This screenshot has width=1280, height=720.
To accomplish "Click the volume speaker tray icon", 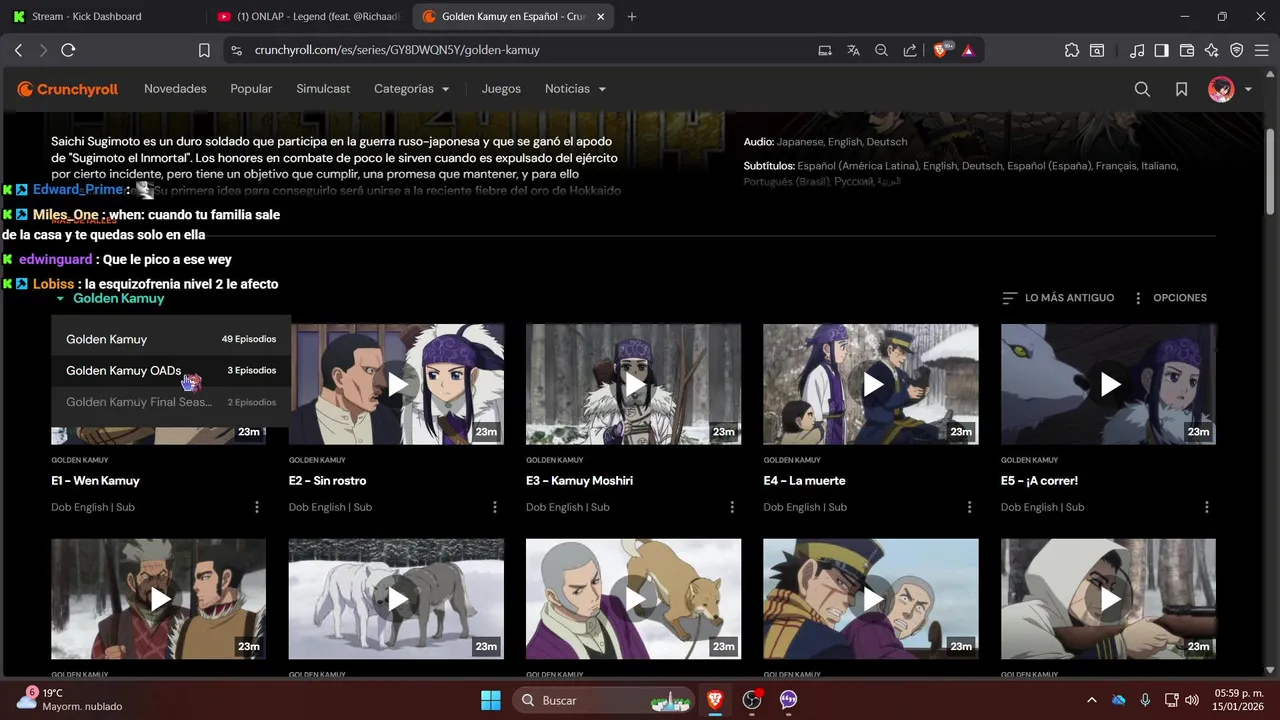I will pyautogui.click(x=1190, y=700).
